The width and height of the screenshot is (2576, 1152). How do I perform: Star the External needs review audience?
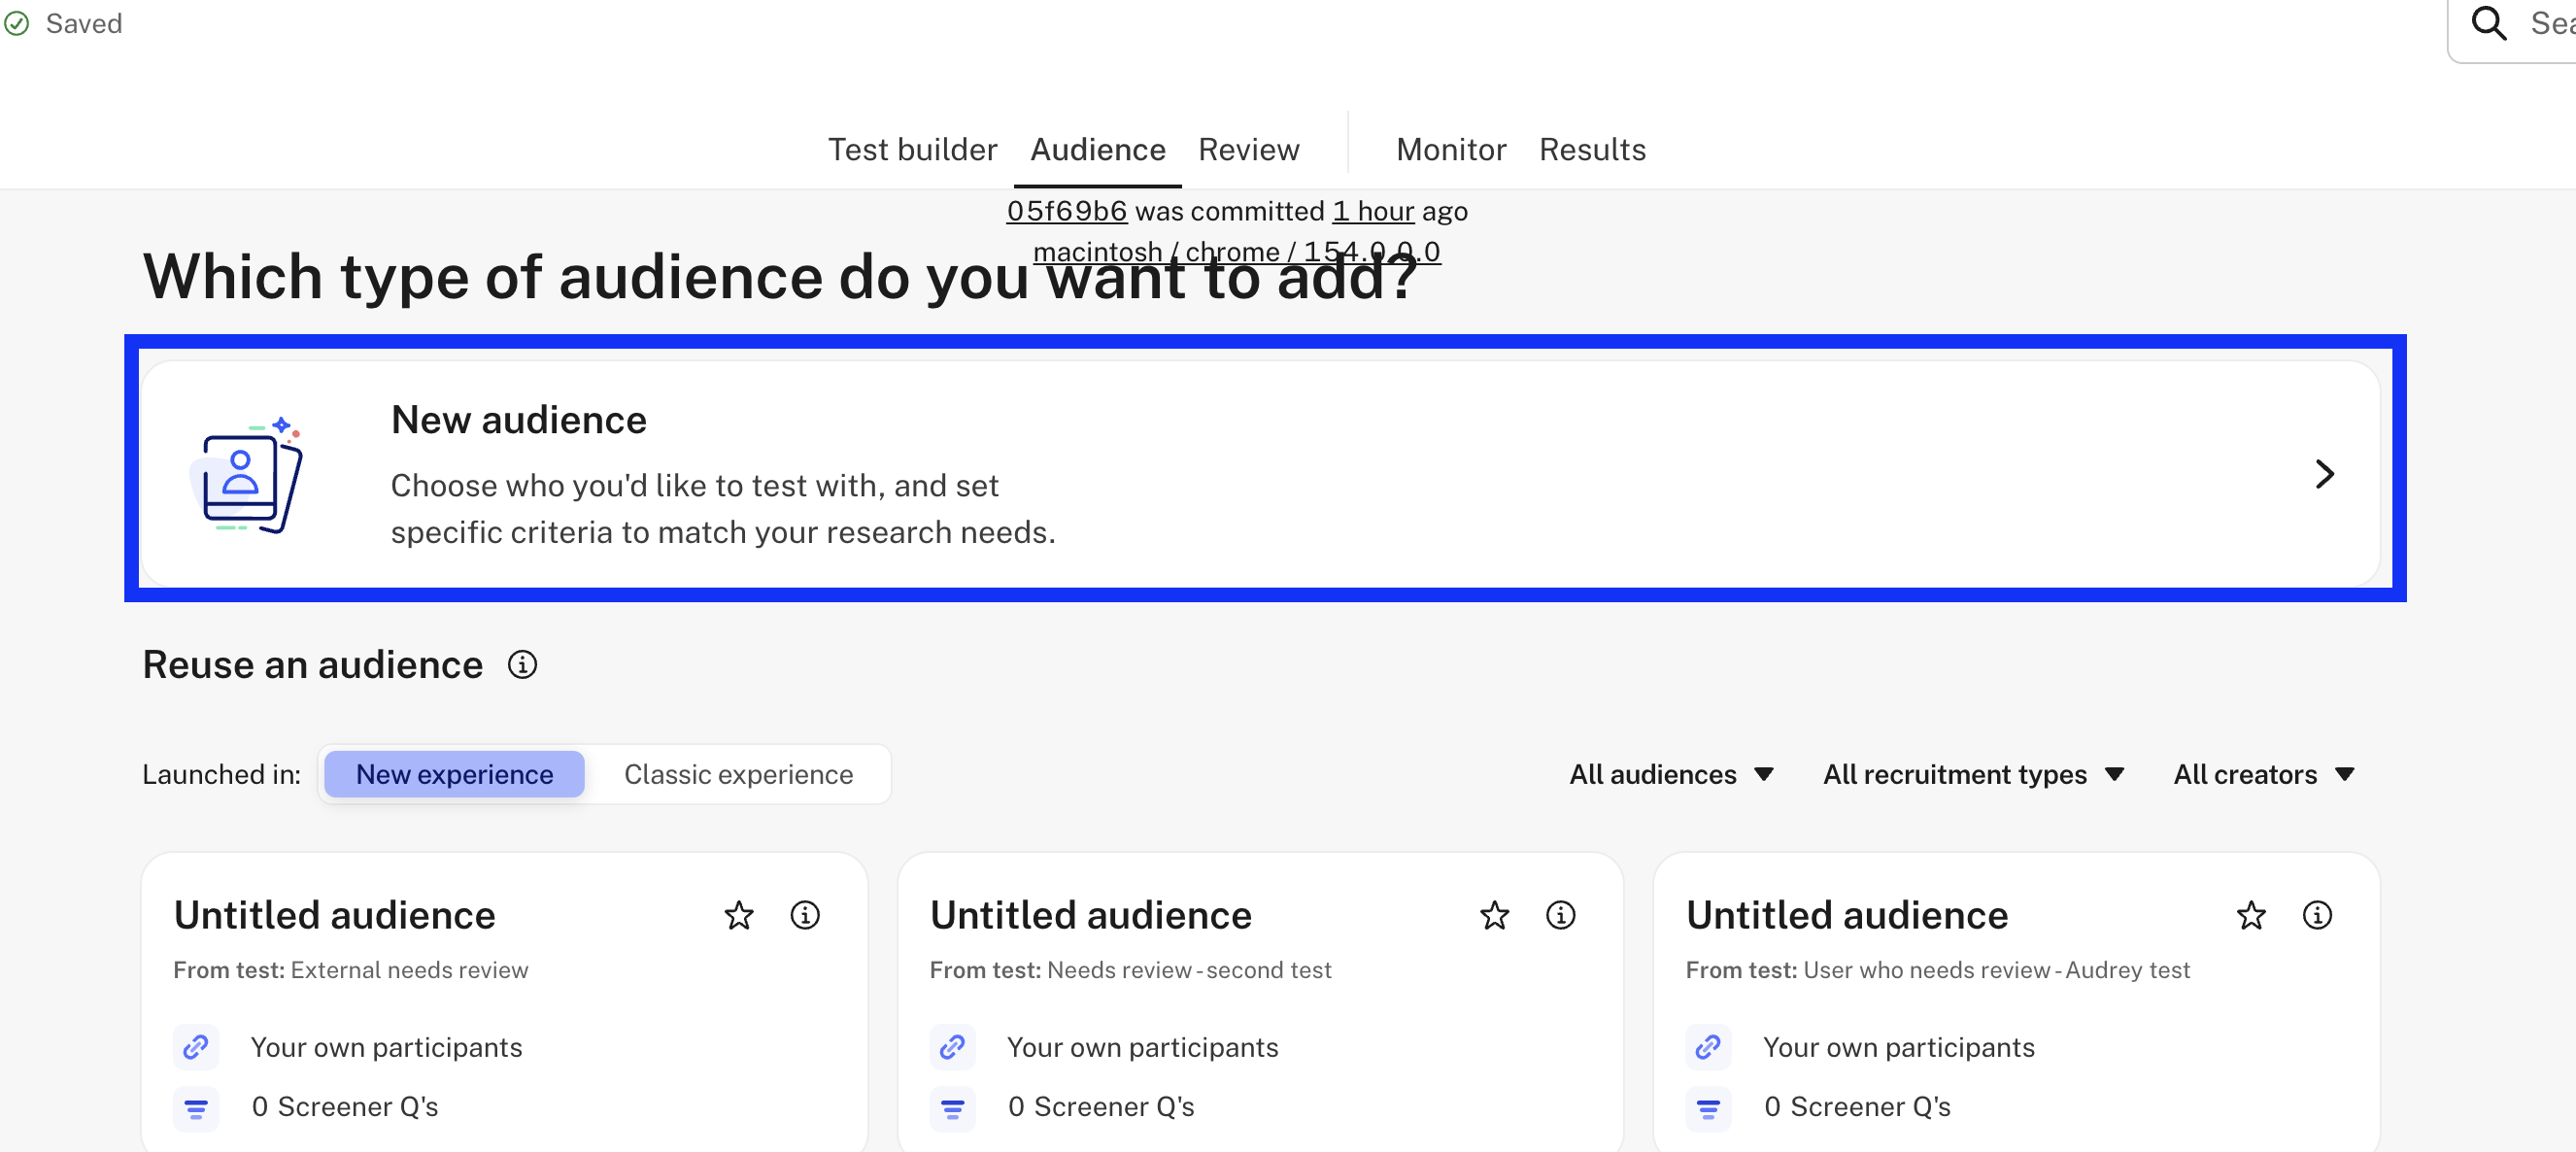pos(739,914)
